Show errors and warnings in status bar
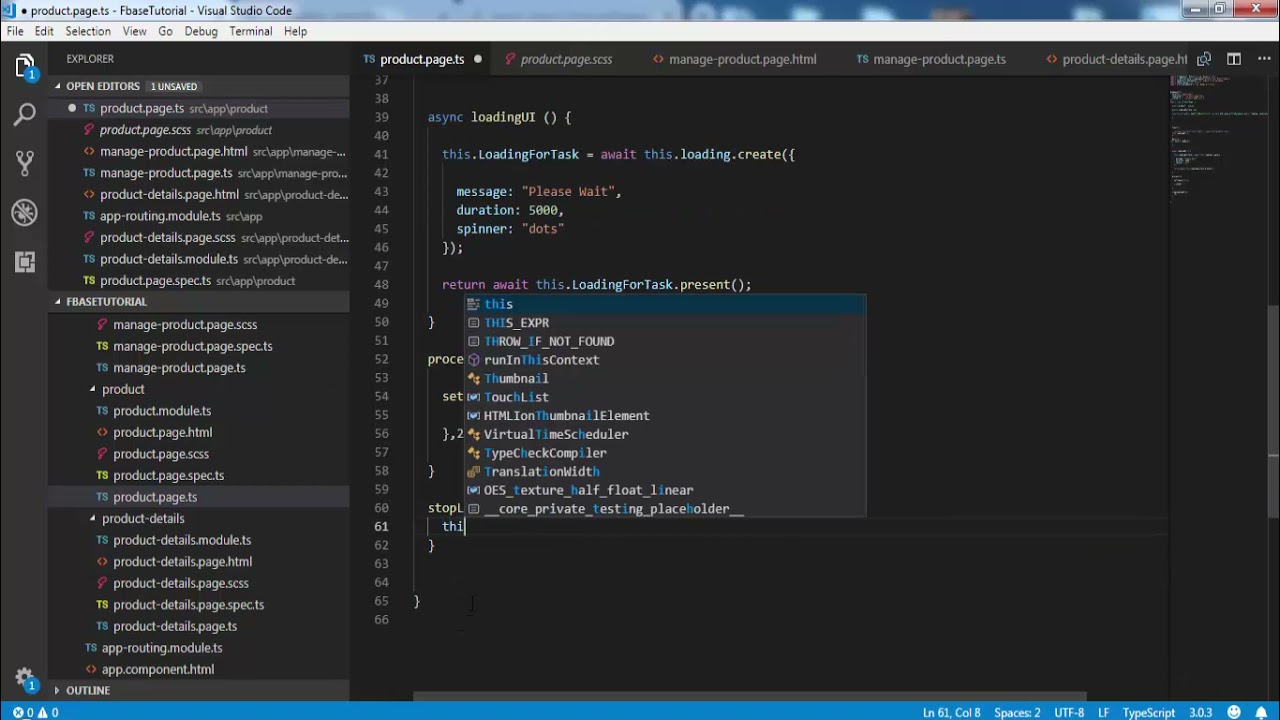The image size is (1280, 720). [x=36, y=713]
